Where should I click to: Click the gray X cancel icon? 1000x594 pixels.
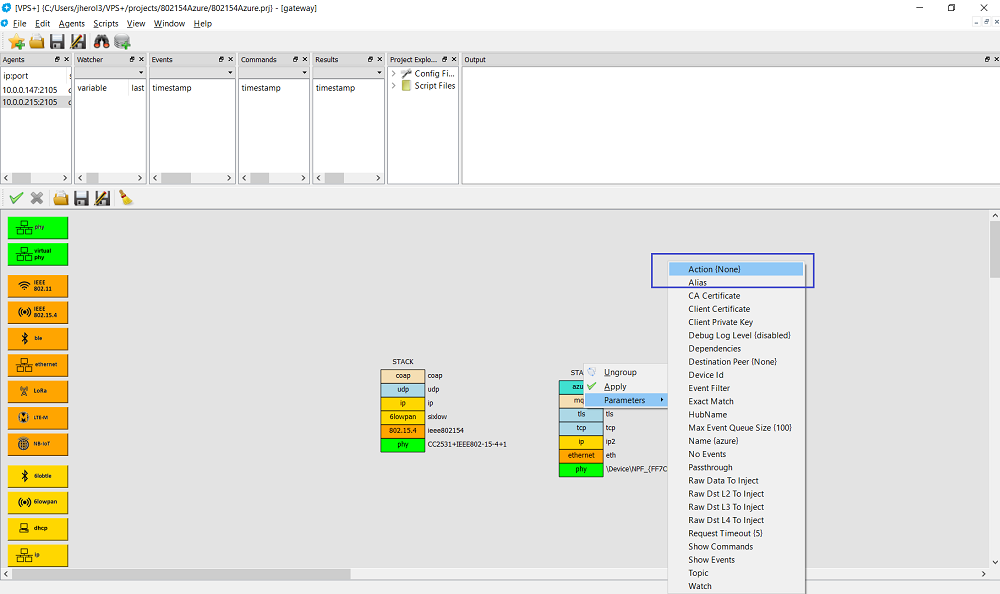tap(37, 198)
